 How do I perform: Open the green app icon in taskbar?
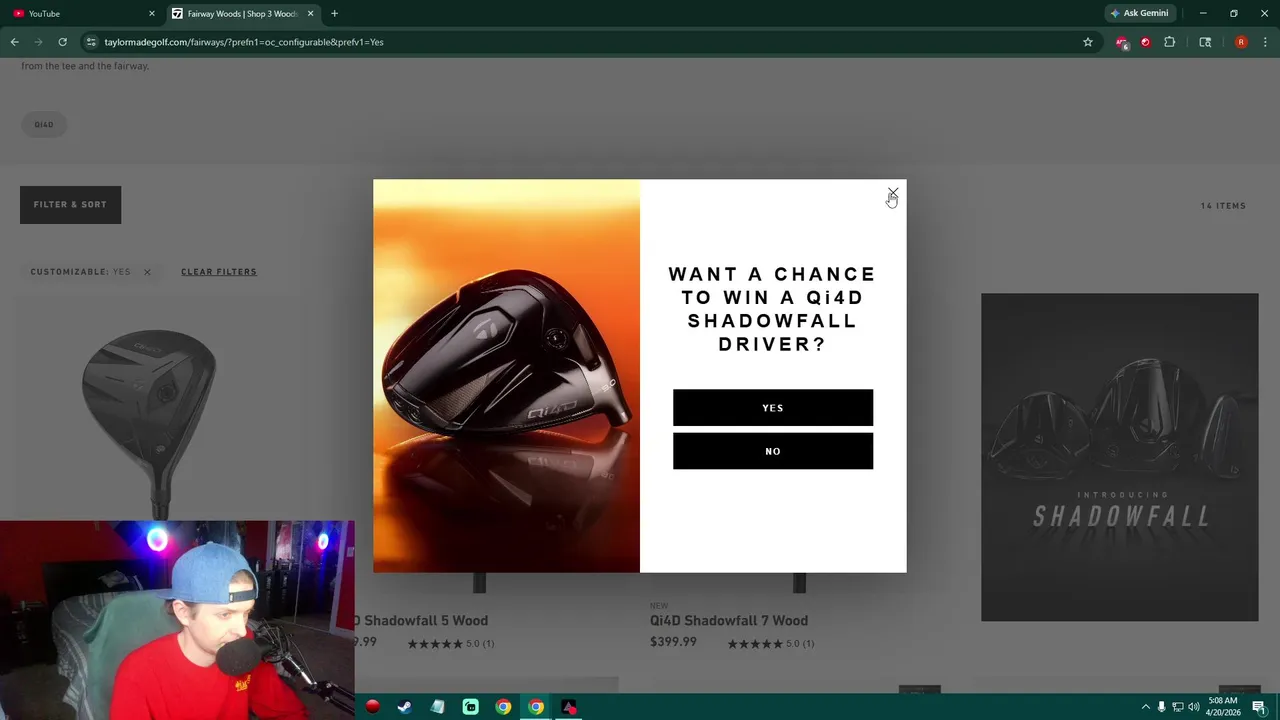point(470,707)
